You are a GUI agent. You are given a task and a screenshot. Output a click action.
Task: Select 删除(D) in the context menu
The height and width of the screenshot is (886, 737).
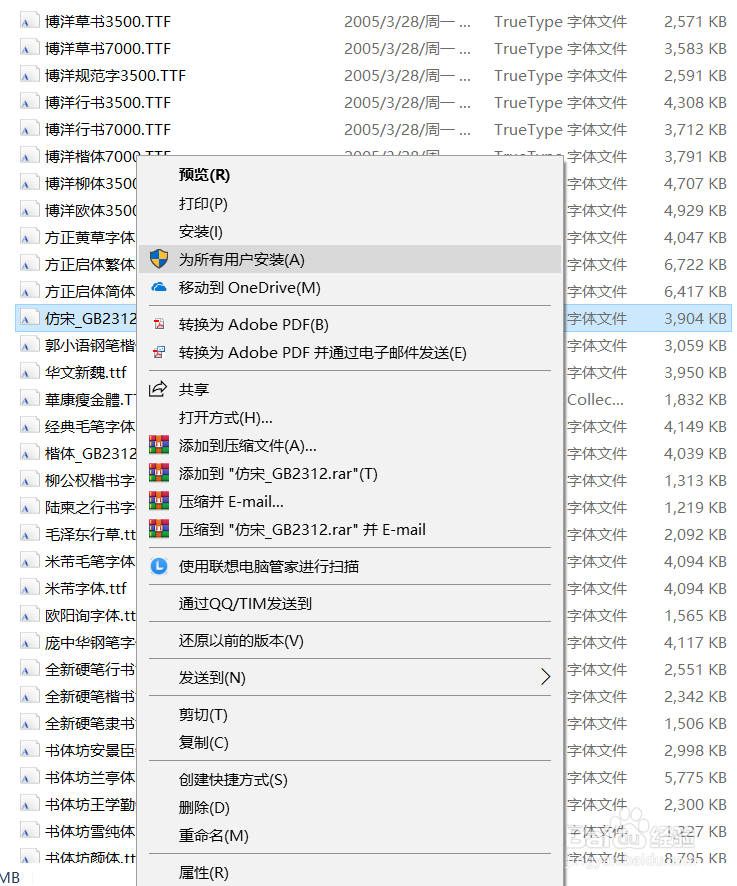tap(204, 807)
